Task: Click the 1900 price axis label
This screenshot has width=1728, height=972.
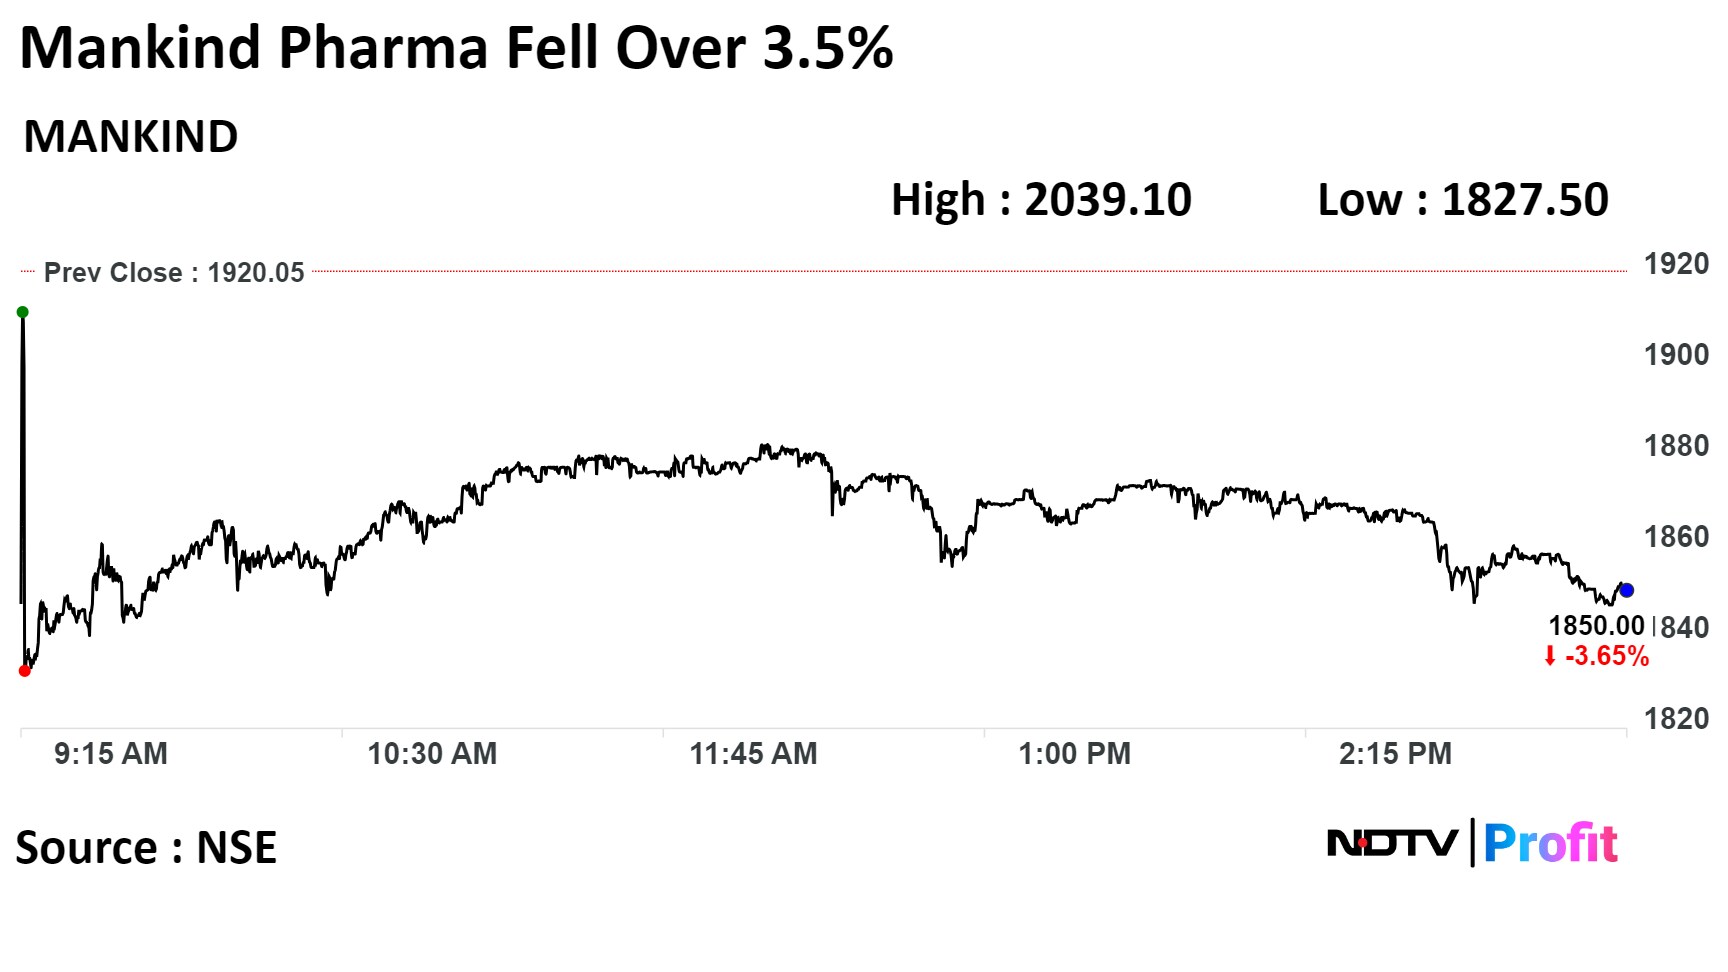Action: pos(1676,354)
